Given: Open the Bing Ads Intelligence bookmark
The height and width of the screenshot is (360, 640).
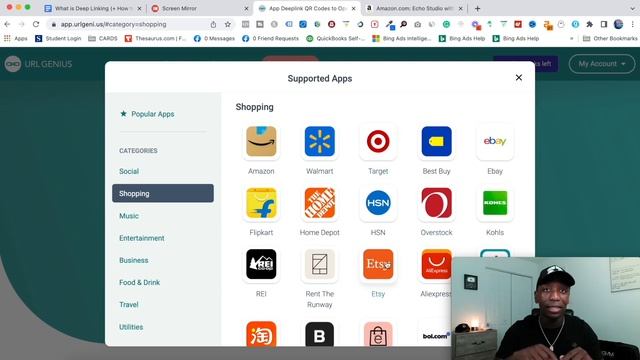Looking at the screenshot, I should pos(402,38).
